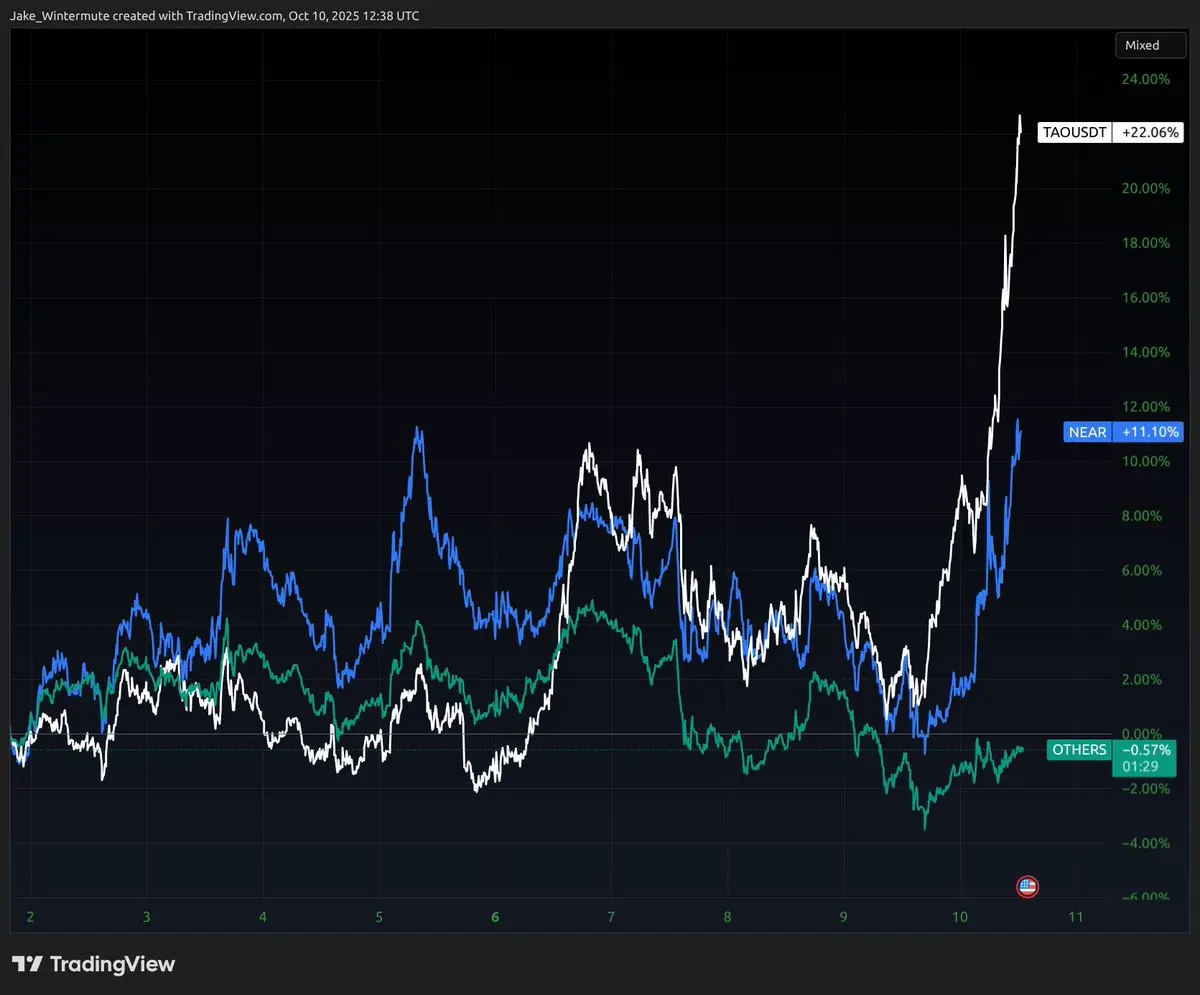Select the TAOUSDT series label
The height and width of the screenshot is (995, 1200).
[x=1074, y=132]
